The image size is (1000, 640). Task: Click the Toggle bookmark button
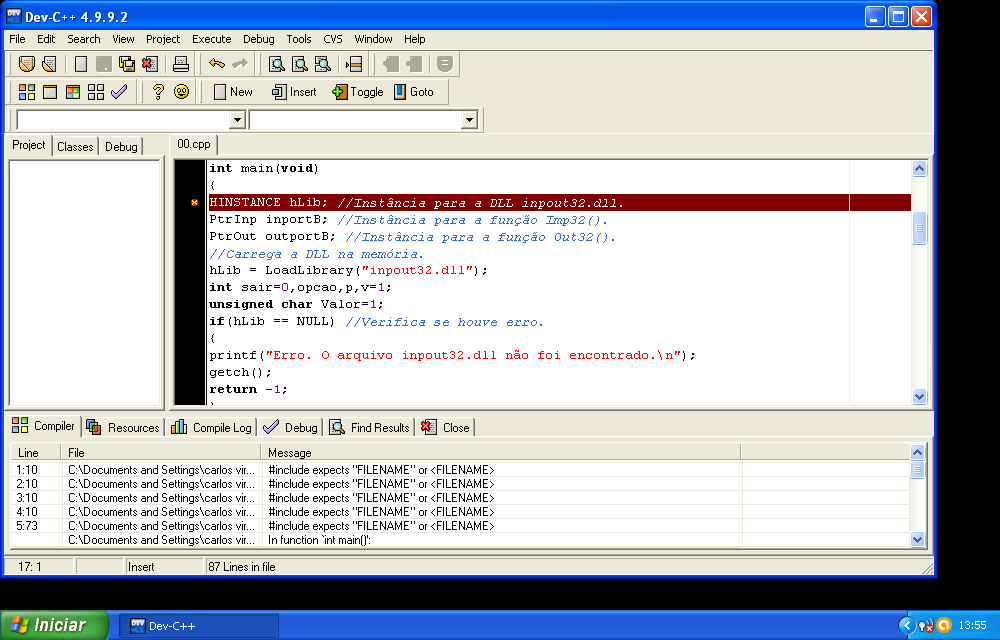point(357,92)
